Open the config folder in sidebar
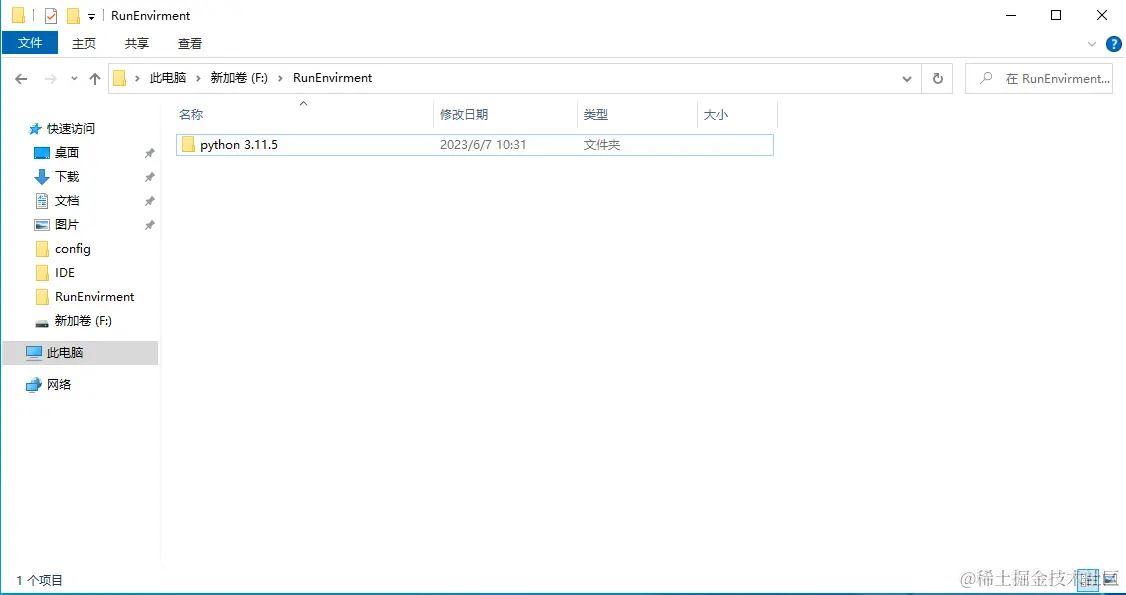This screenshot has width=1126, height=595. pyautogui.click(x=73, y=248)
